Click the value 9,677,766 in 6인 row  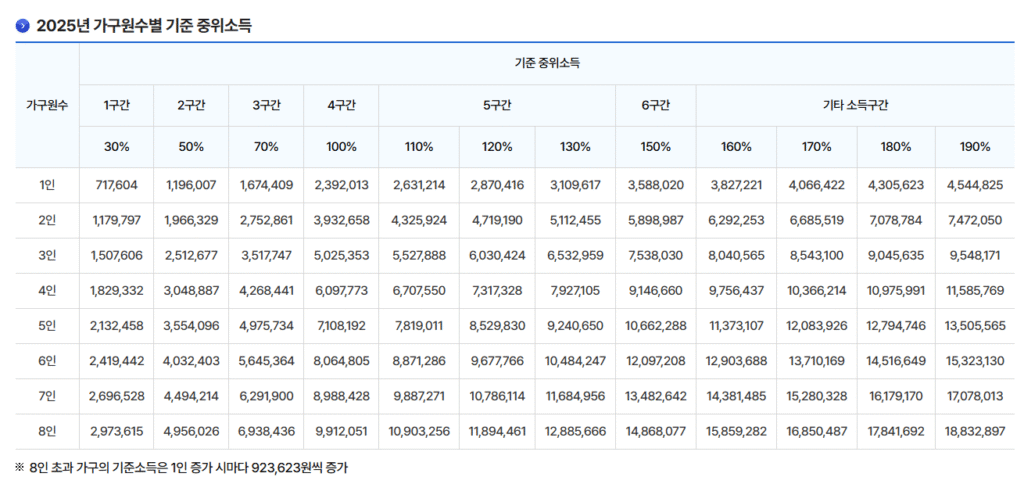[x=497, y=361]
